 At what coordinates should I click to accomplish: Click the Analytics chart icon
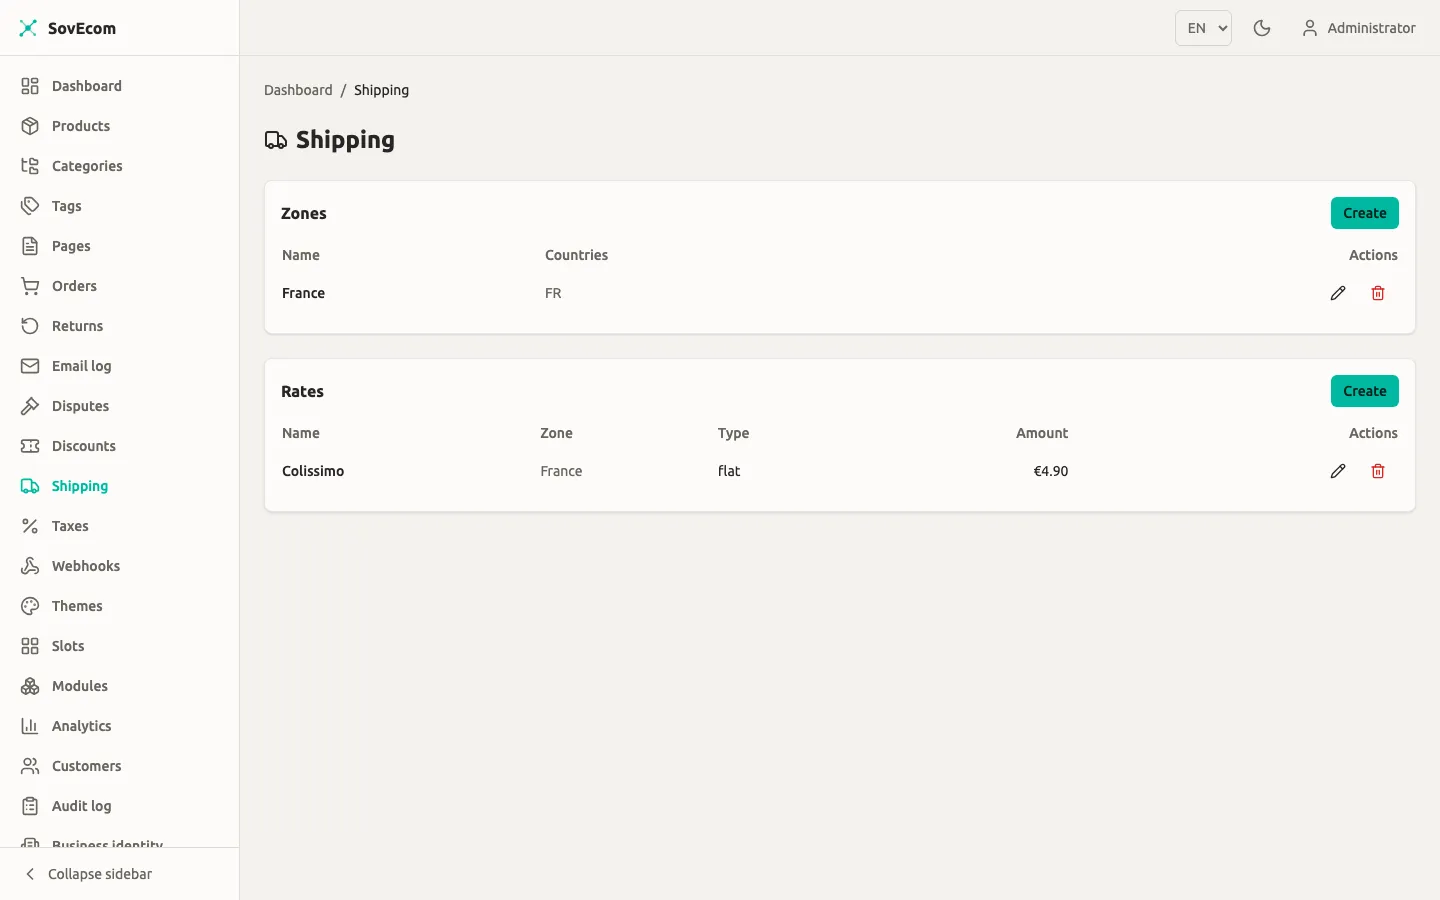30,726
